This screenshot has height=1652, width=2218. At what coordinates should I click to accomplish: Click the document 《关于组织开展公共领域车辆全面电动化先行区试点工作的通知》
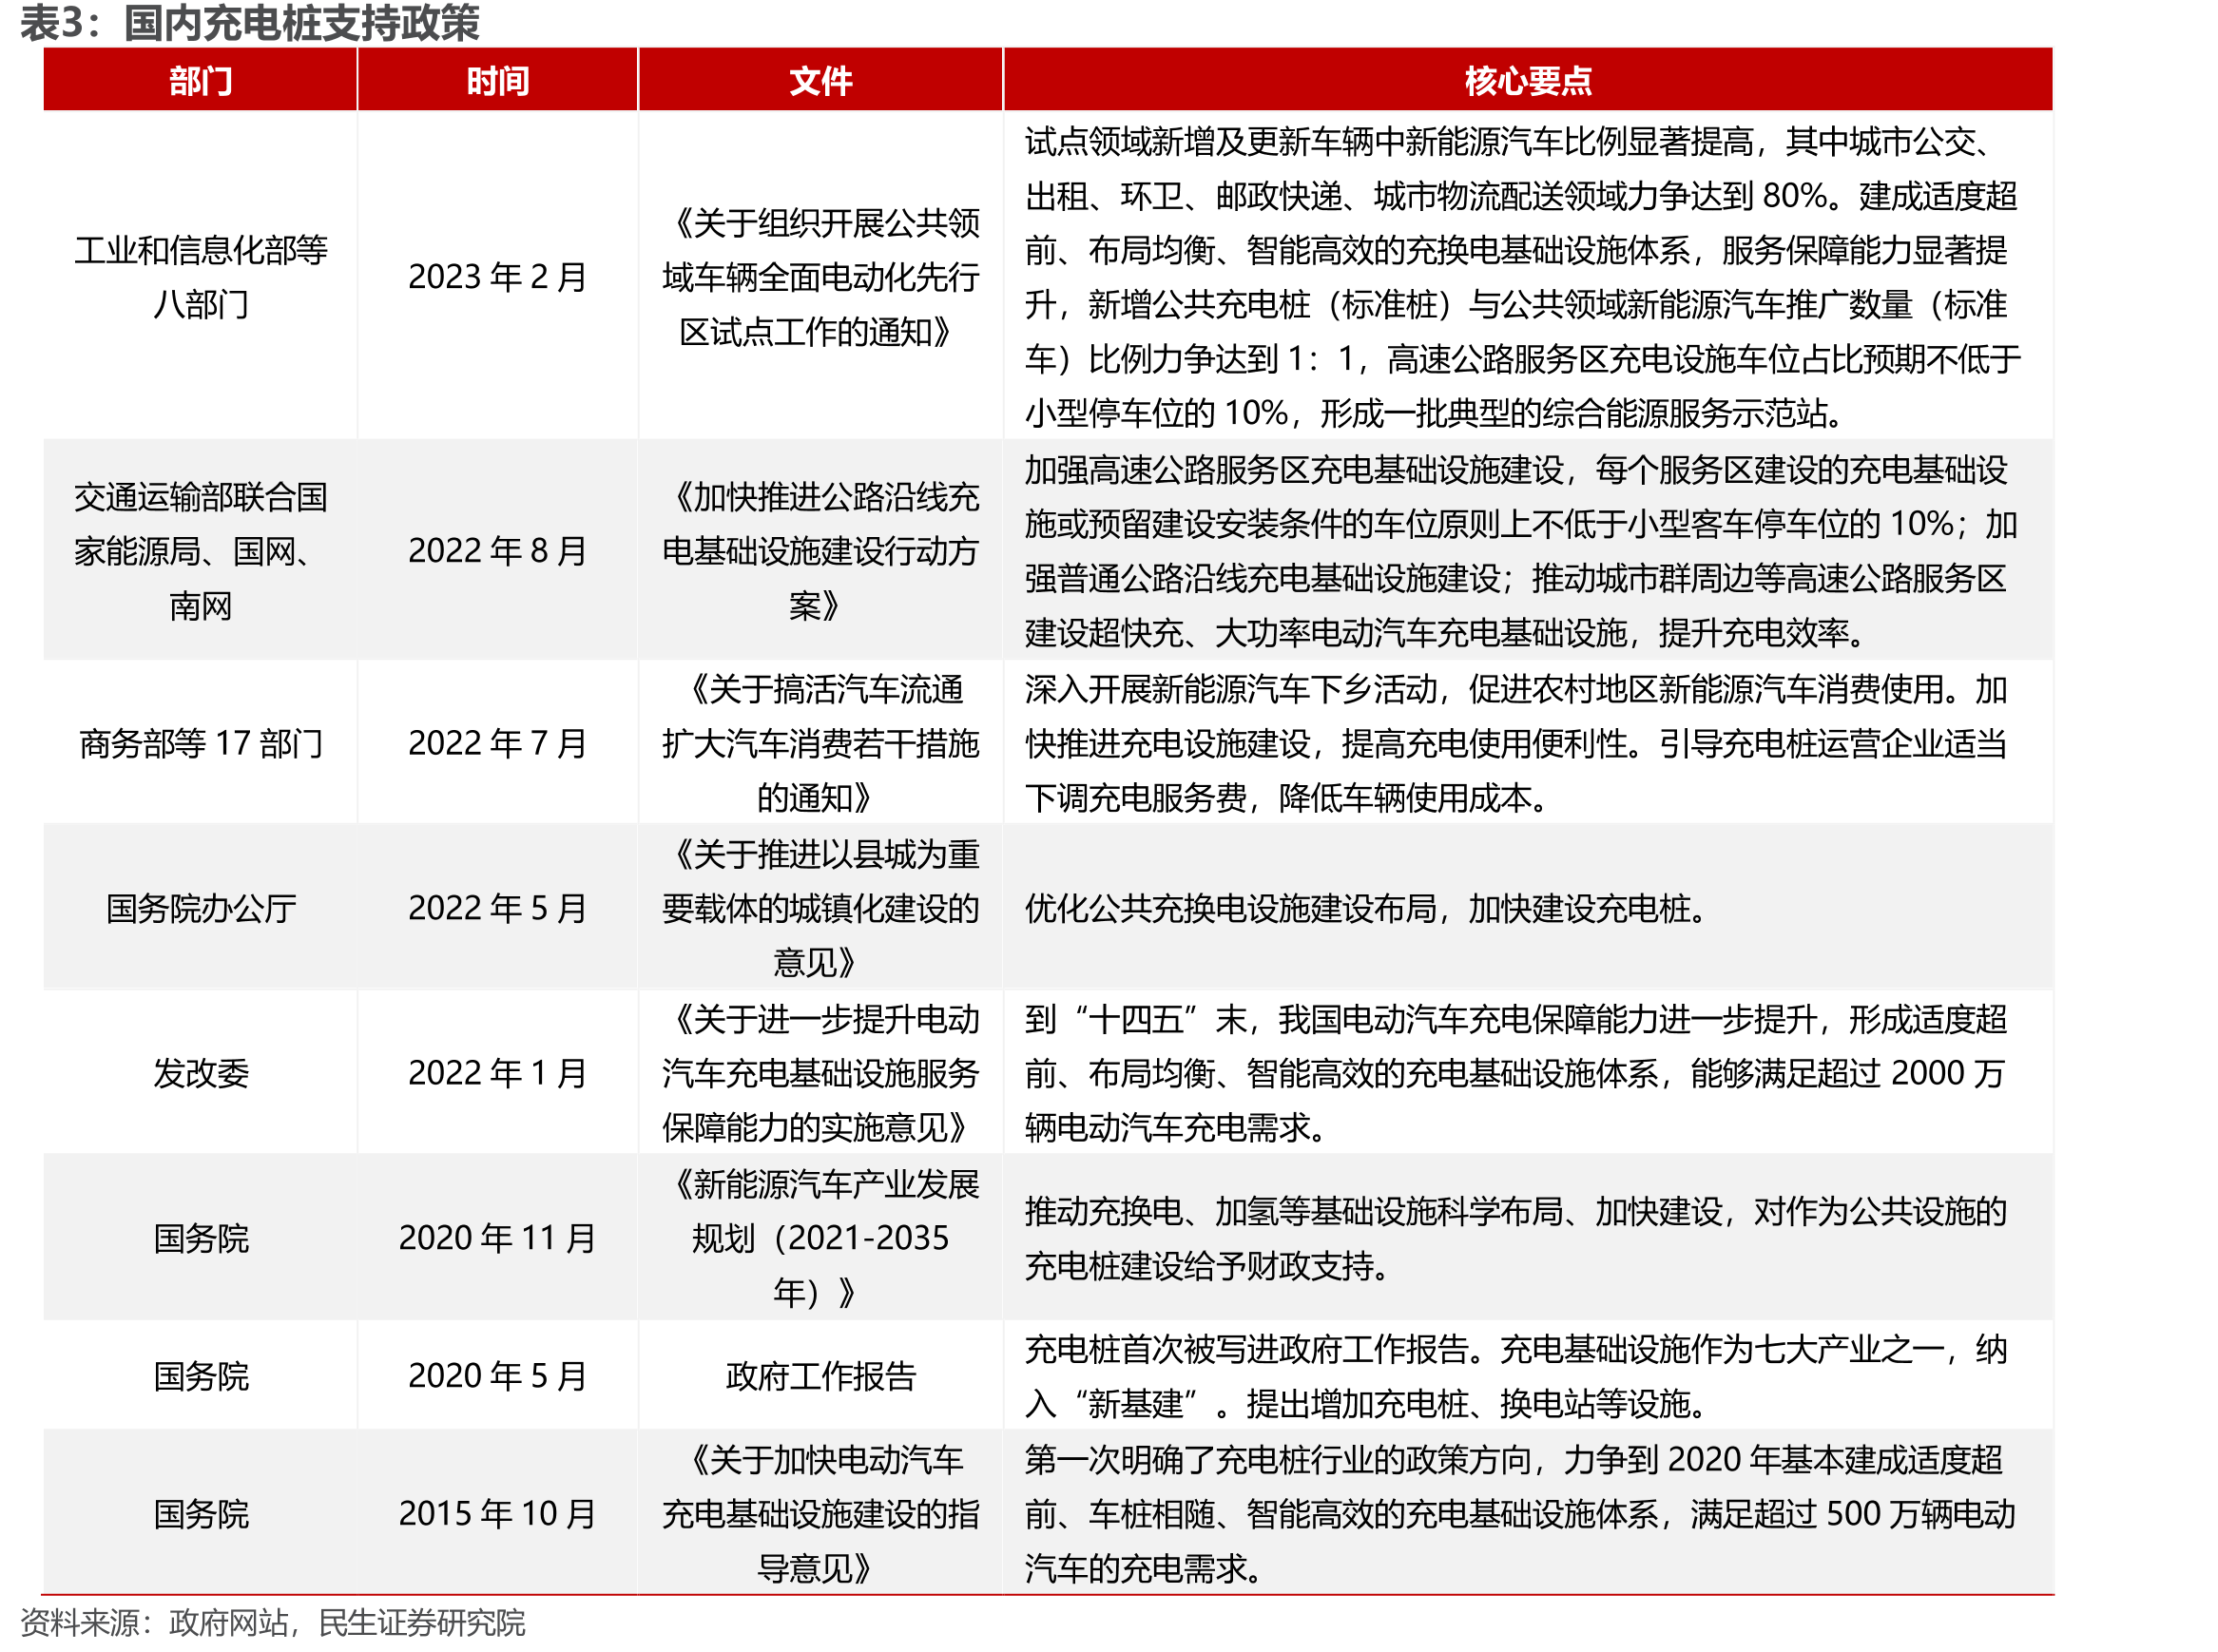[820, 277]
